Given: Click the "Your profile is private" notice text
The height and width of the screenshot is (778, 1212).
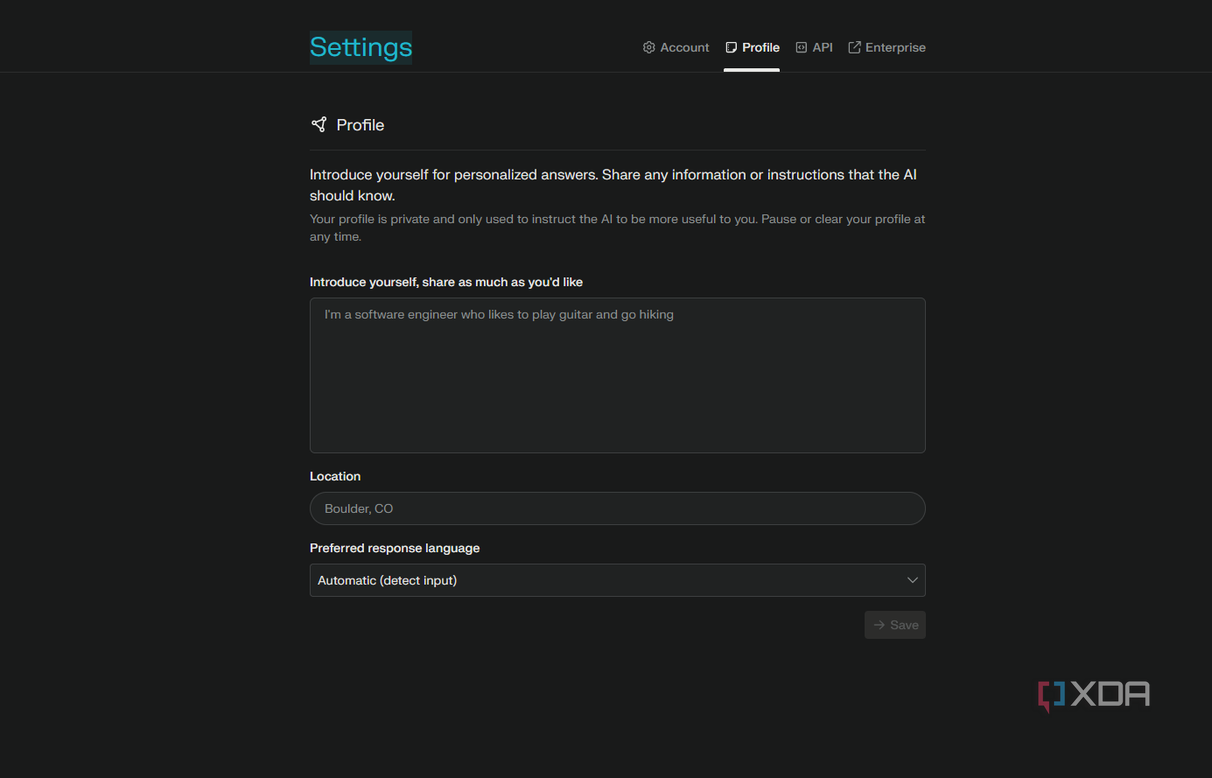Looking at the screenshot, I should (x=618, y=228).
